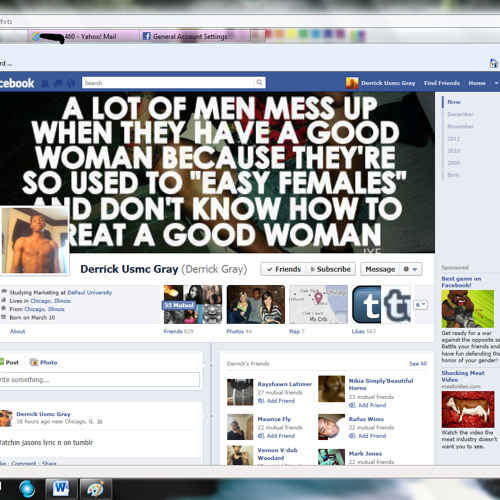This screenshot has height=500, width=500.
Task: Open post author Derrick Usmc Gray link
Action: pyautogui.click(x=43, y=414)
